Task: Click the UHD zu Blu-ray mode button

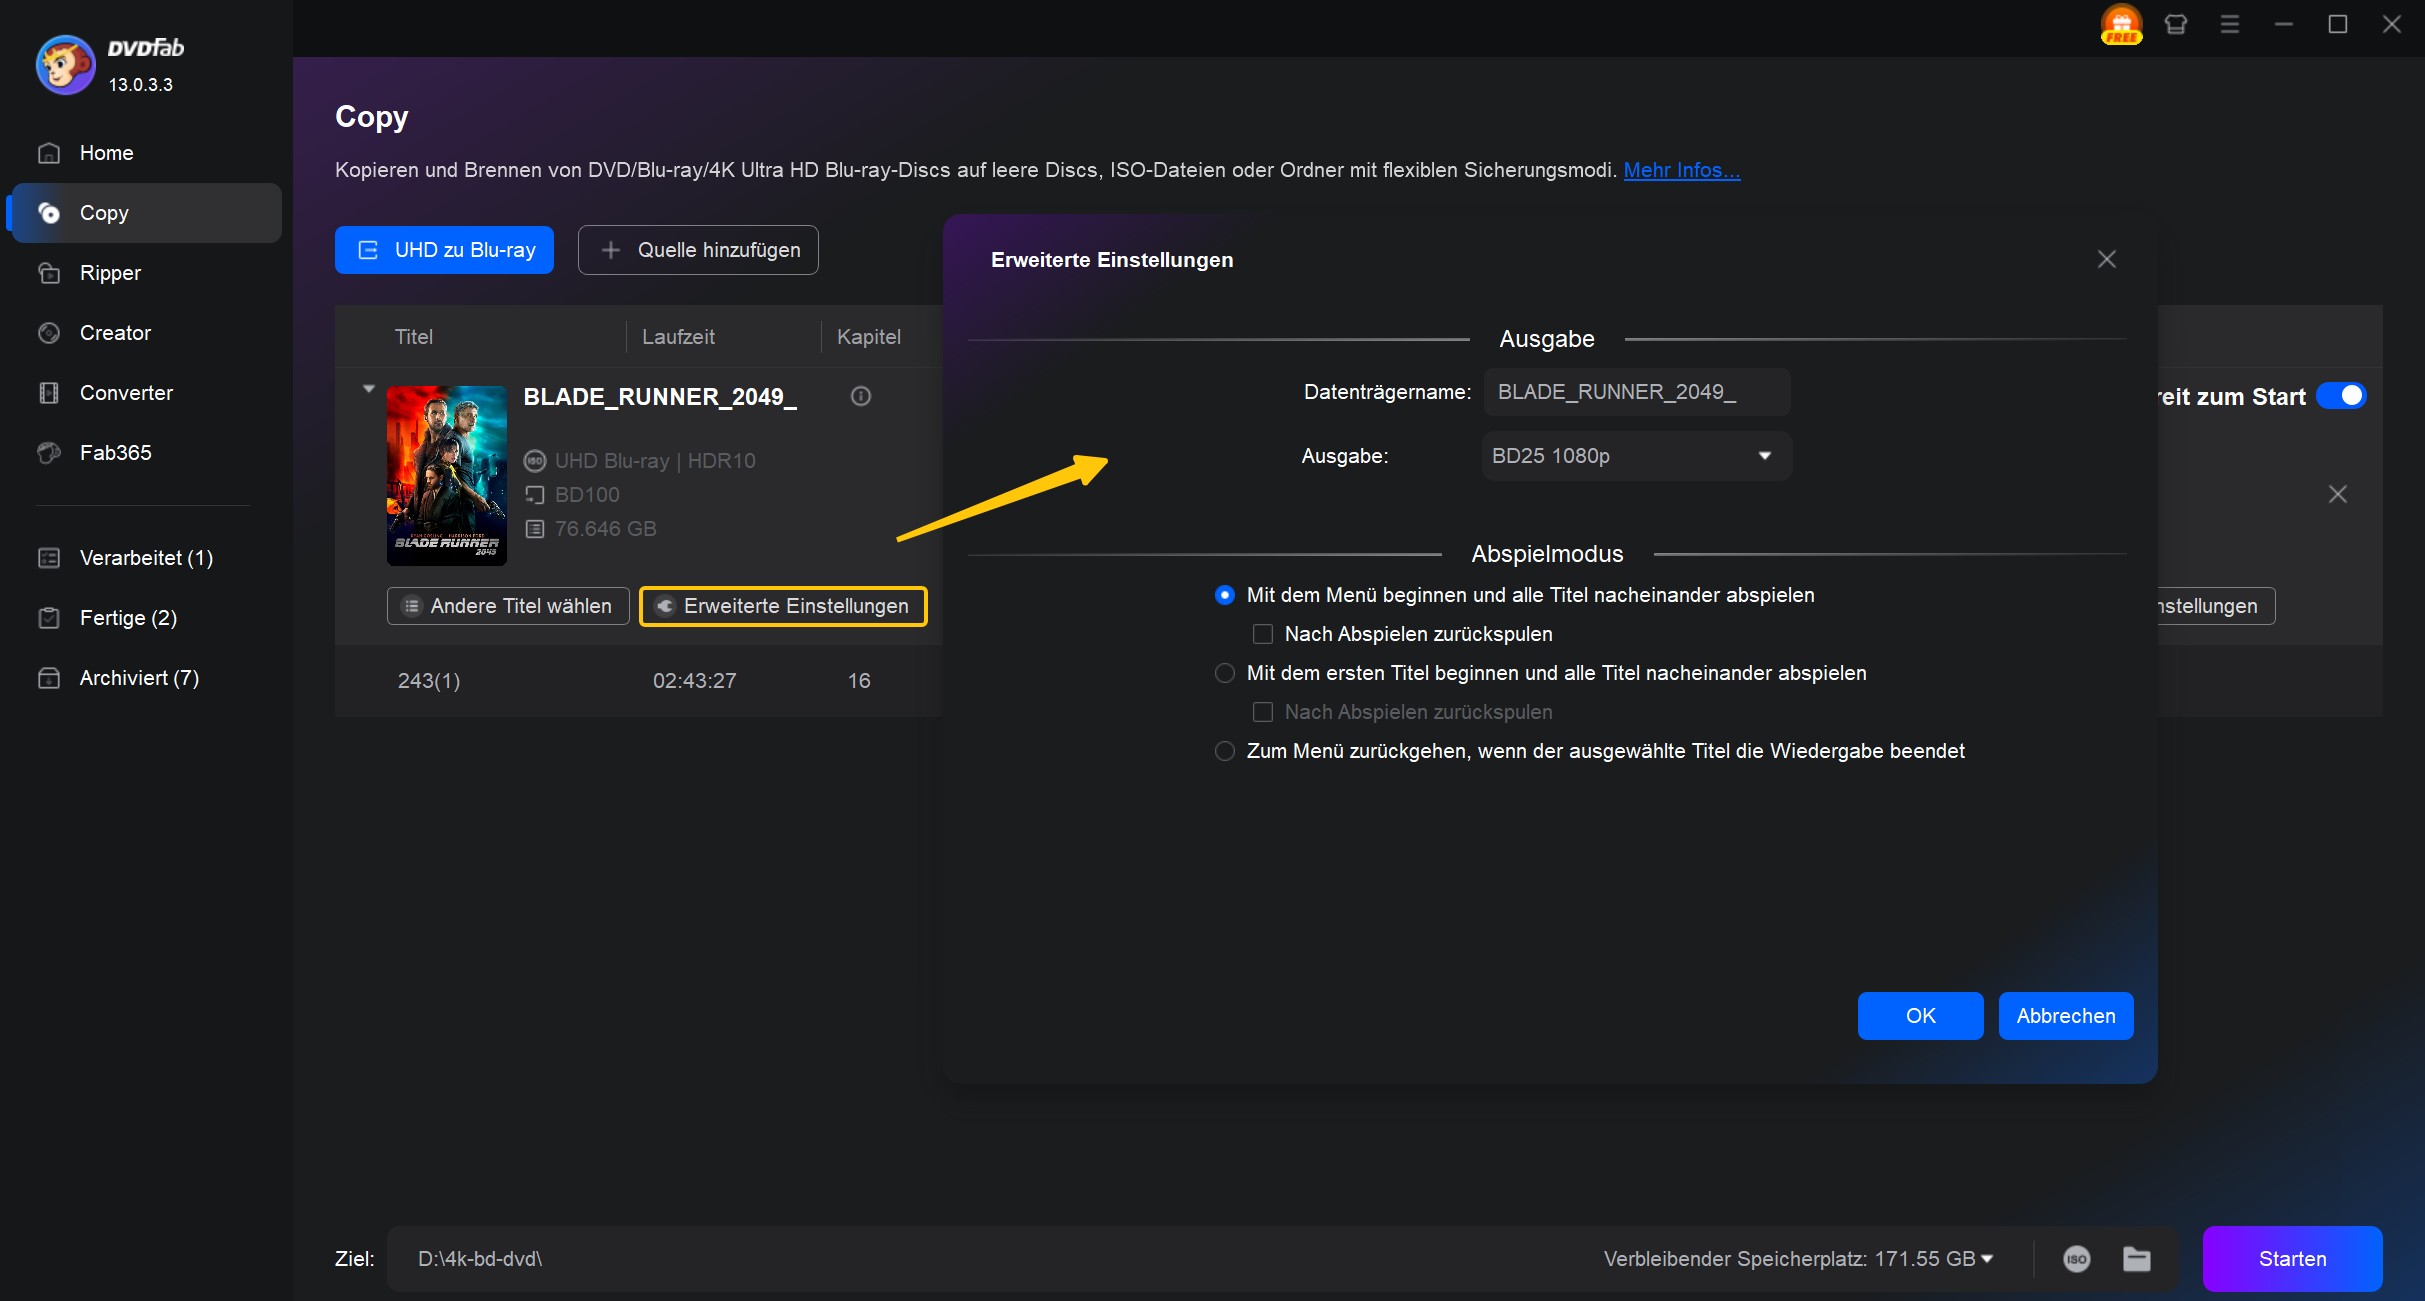Action: pyautogui.click(x=444, y=250)
